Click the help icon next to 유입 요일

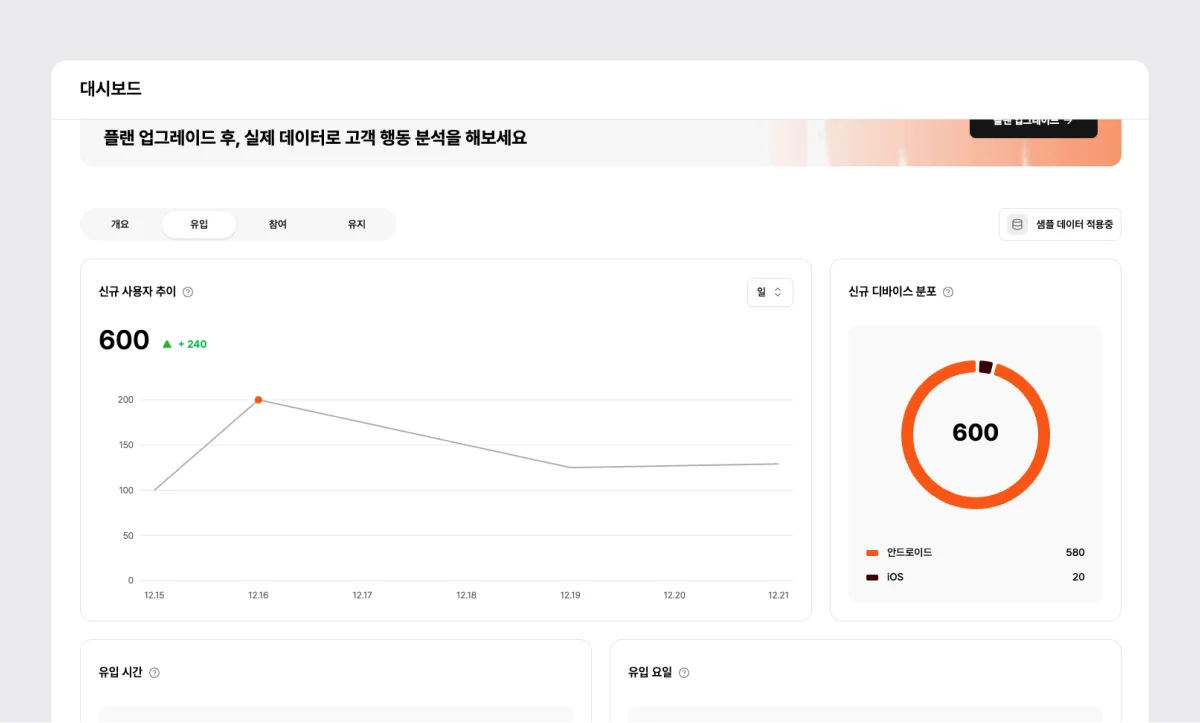(684, 672)
